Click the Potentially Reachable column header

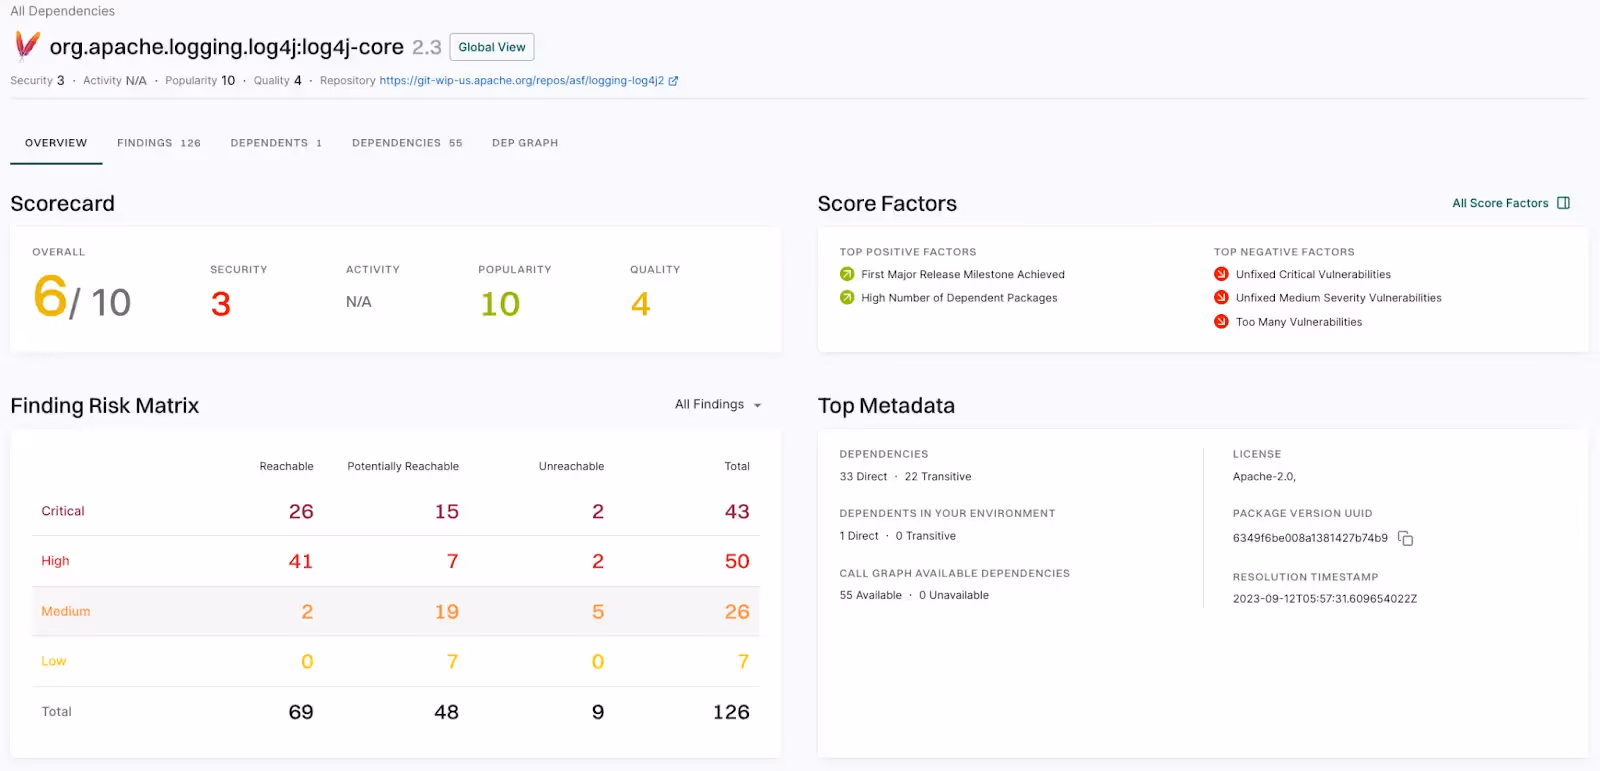tap(403, 466)
